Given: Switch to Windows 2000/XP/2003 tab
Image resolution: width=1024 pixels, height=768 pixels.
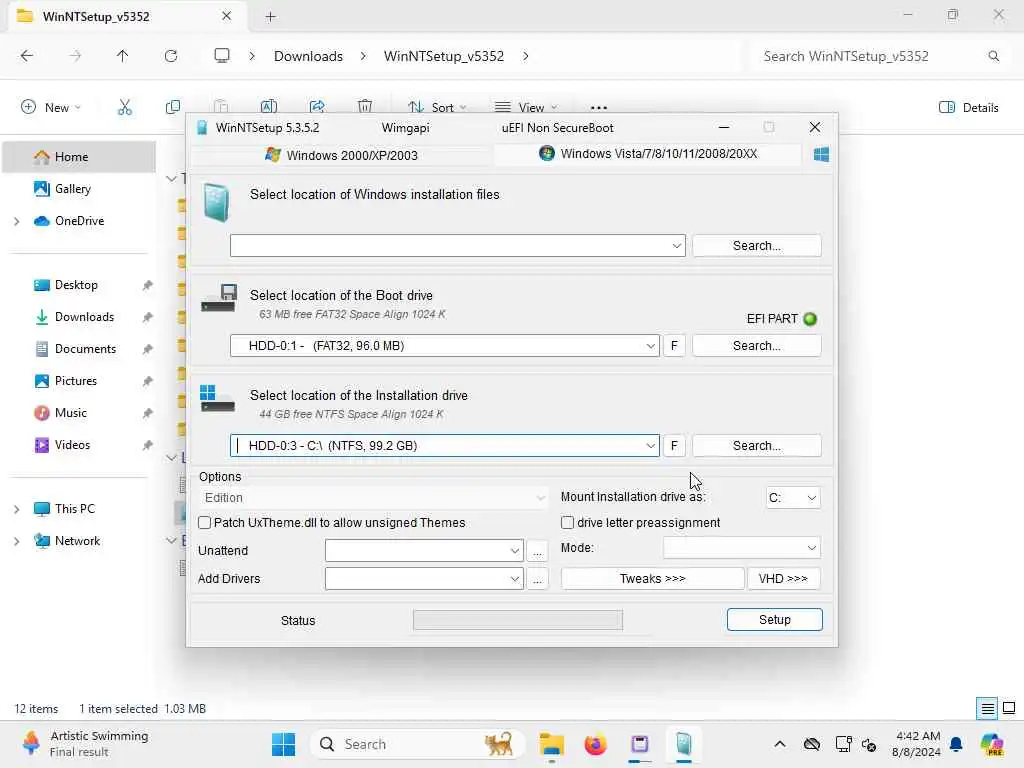Looking at the screenshot, I should [341, 155].
